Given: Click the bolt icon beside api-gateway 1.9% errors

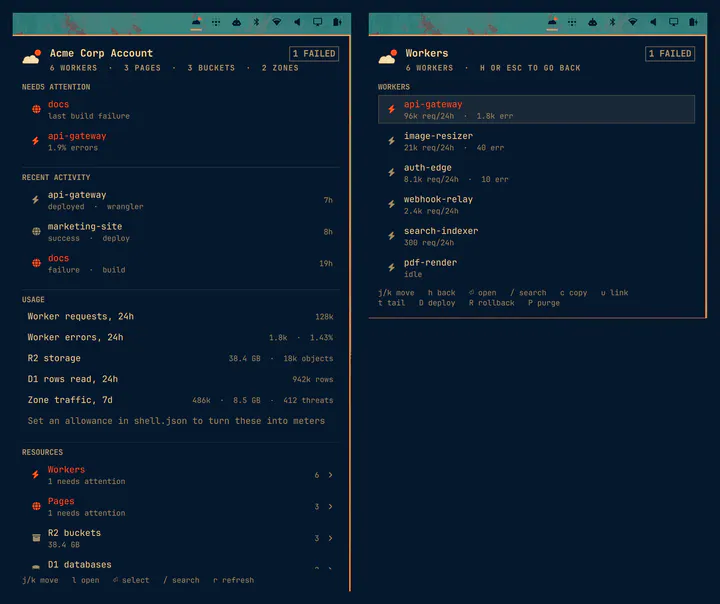Looking at the screenshot, I should (35, 141).
